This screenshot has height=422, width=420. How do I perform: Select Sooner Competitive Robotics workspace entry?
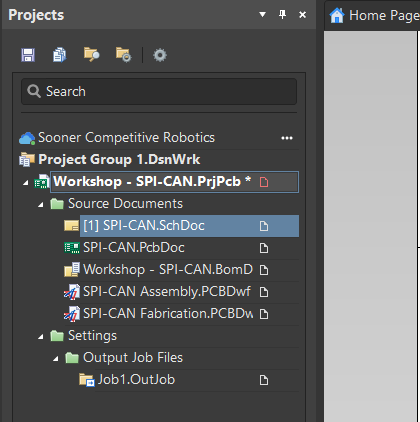click(x=126, y=138)
